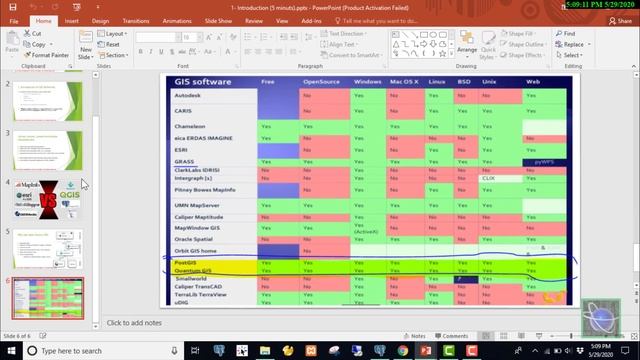
Task: Select the triangle shape in the shapes gallery
Action: tap(396, 44)
